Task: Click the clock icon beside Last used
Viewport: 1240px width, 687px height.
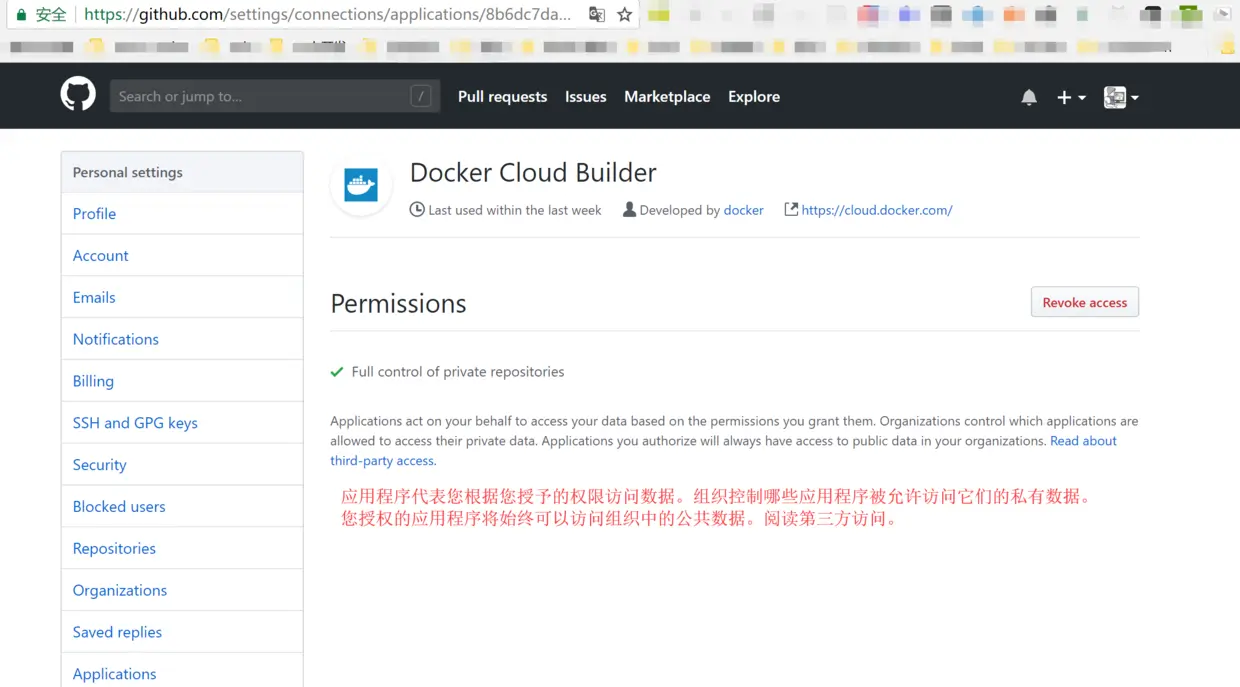Action: tap(417, 209)
